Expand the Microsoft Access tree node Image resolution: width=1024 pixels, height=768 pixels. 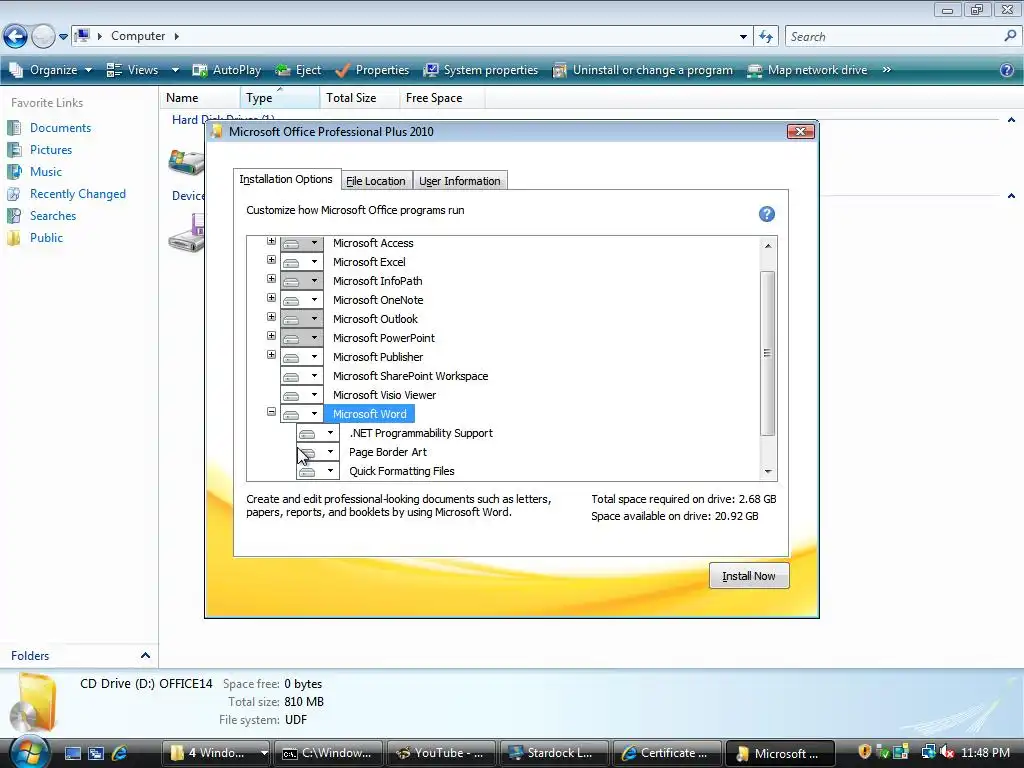[x=271, y=241]
